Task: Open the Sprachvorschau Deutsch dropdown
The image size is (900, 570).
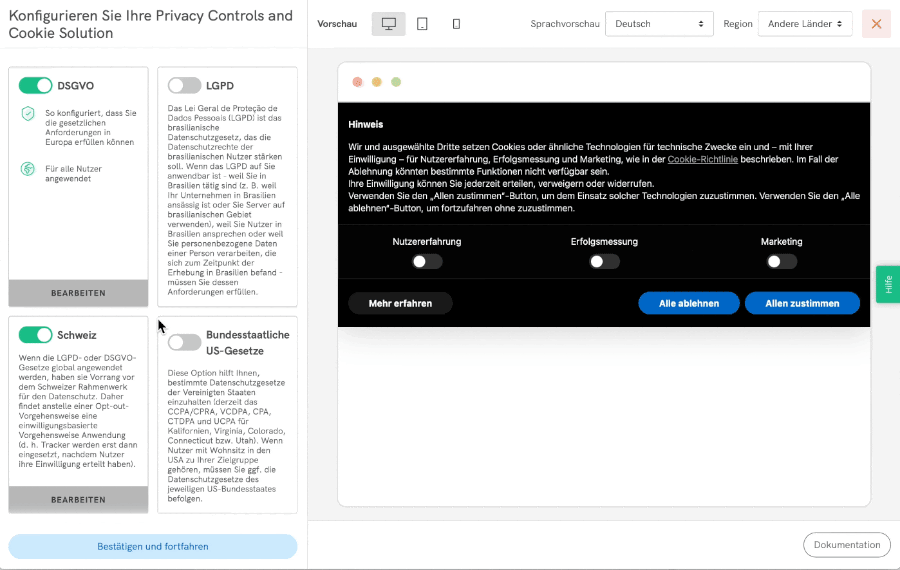Action: (659, 24)
